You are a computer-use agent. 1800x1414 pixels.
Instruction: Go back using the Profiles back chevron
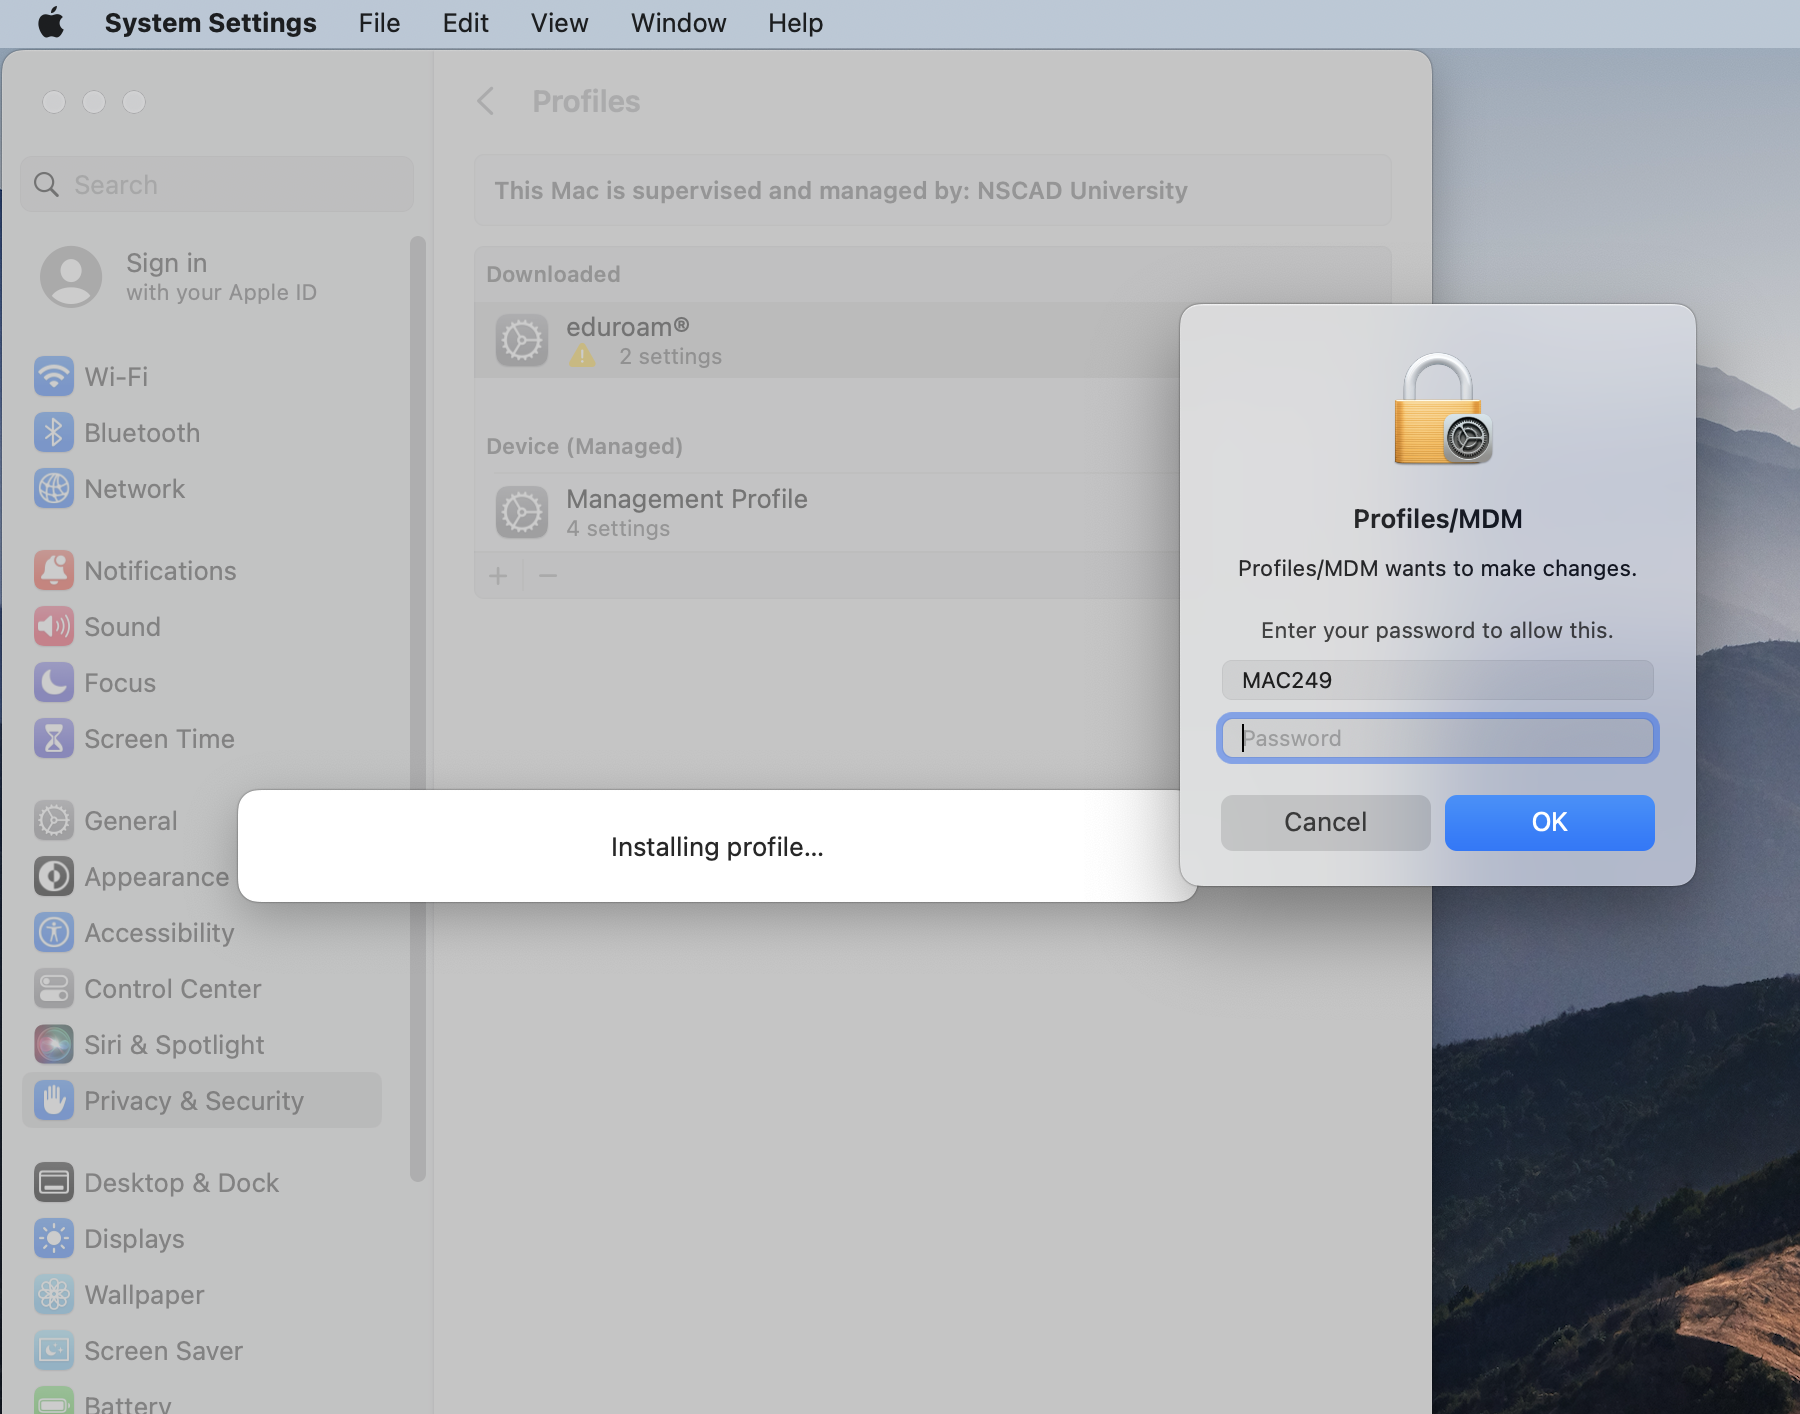(486, 101)
